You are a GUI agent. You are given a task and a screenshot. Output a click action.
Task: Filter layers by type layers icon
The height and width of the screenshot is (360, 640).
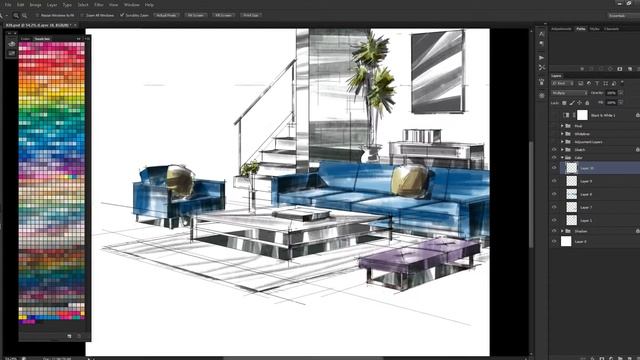click(597, 83)
